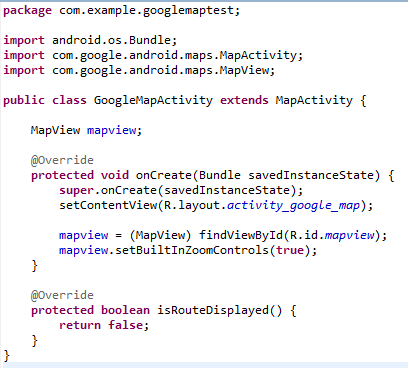Screen dimensions: 409x374
Task: Click the onCreate method name
Action: (x=164, y=175)
